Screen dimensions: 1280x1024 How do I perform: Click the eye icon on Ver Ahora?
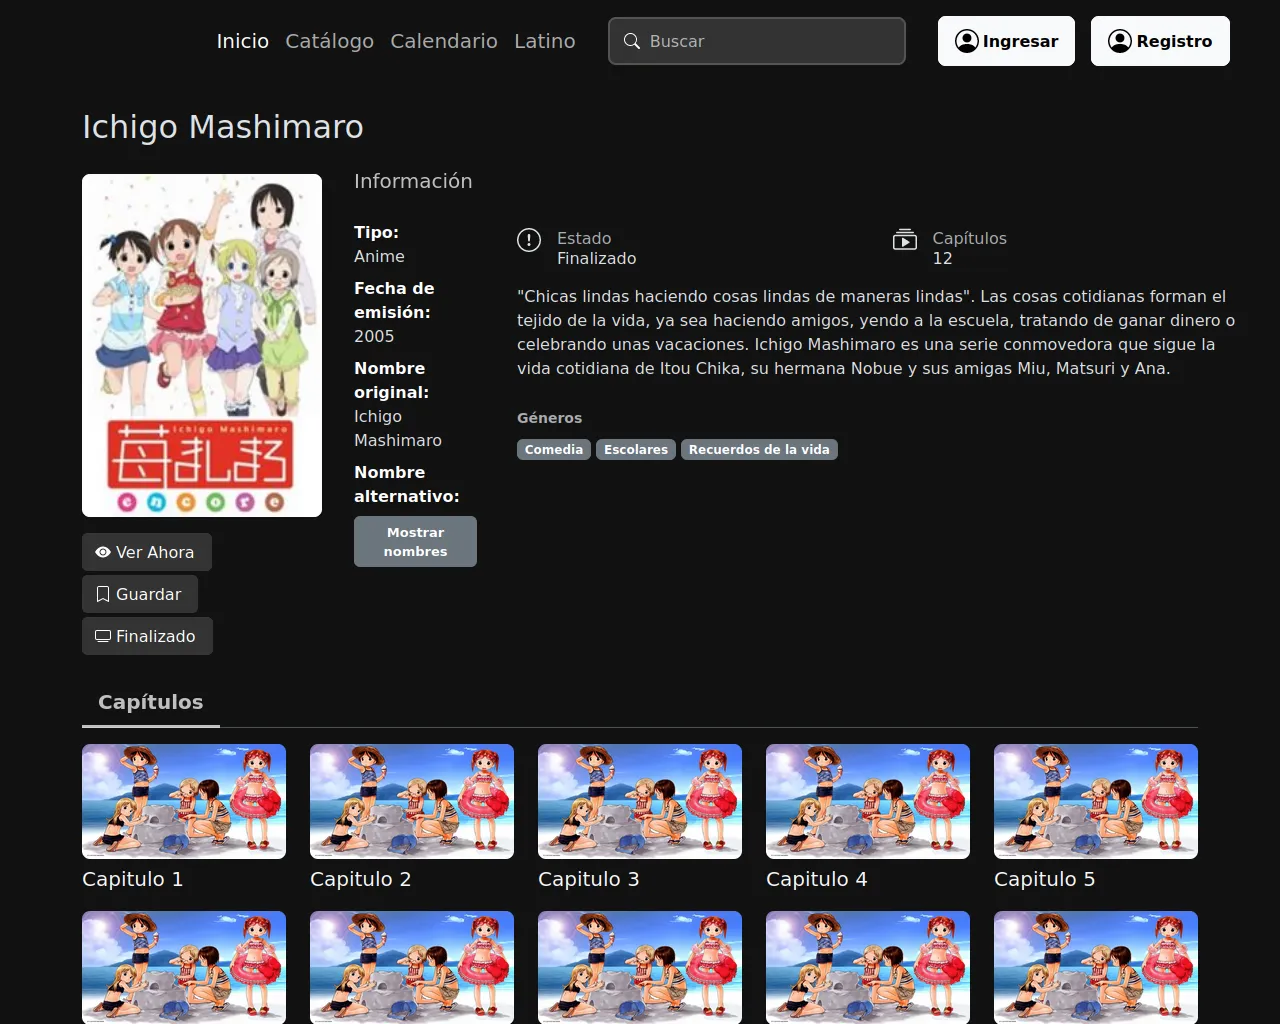pyautogui.click(x=102, y=552)
